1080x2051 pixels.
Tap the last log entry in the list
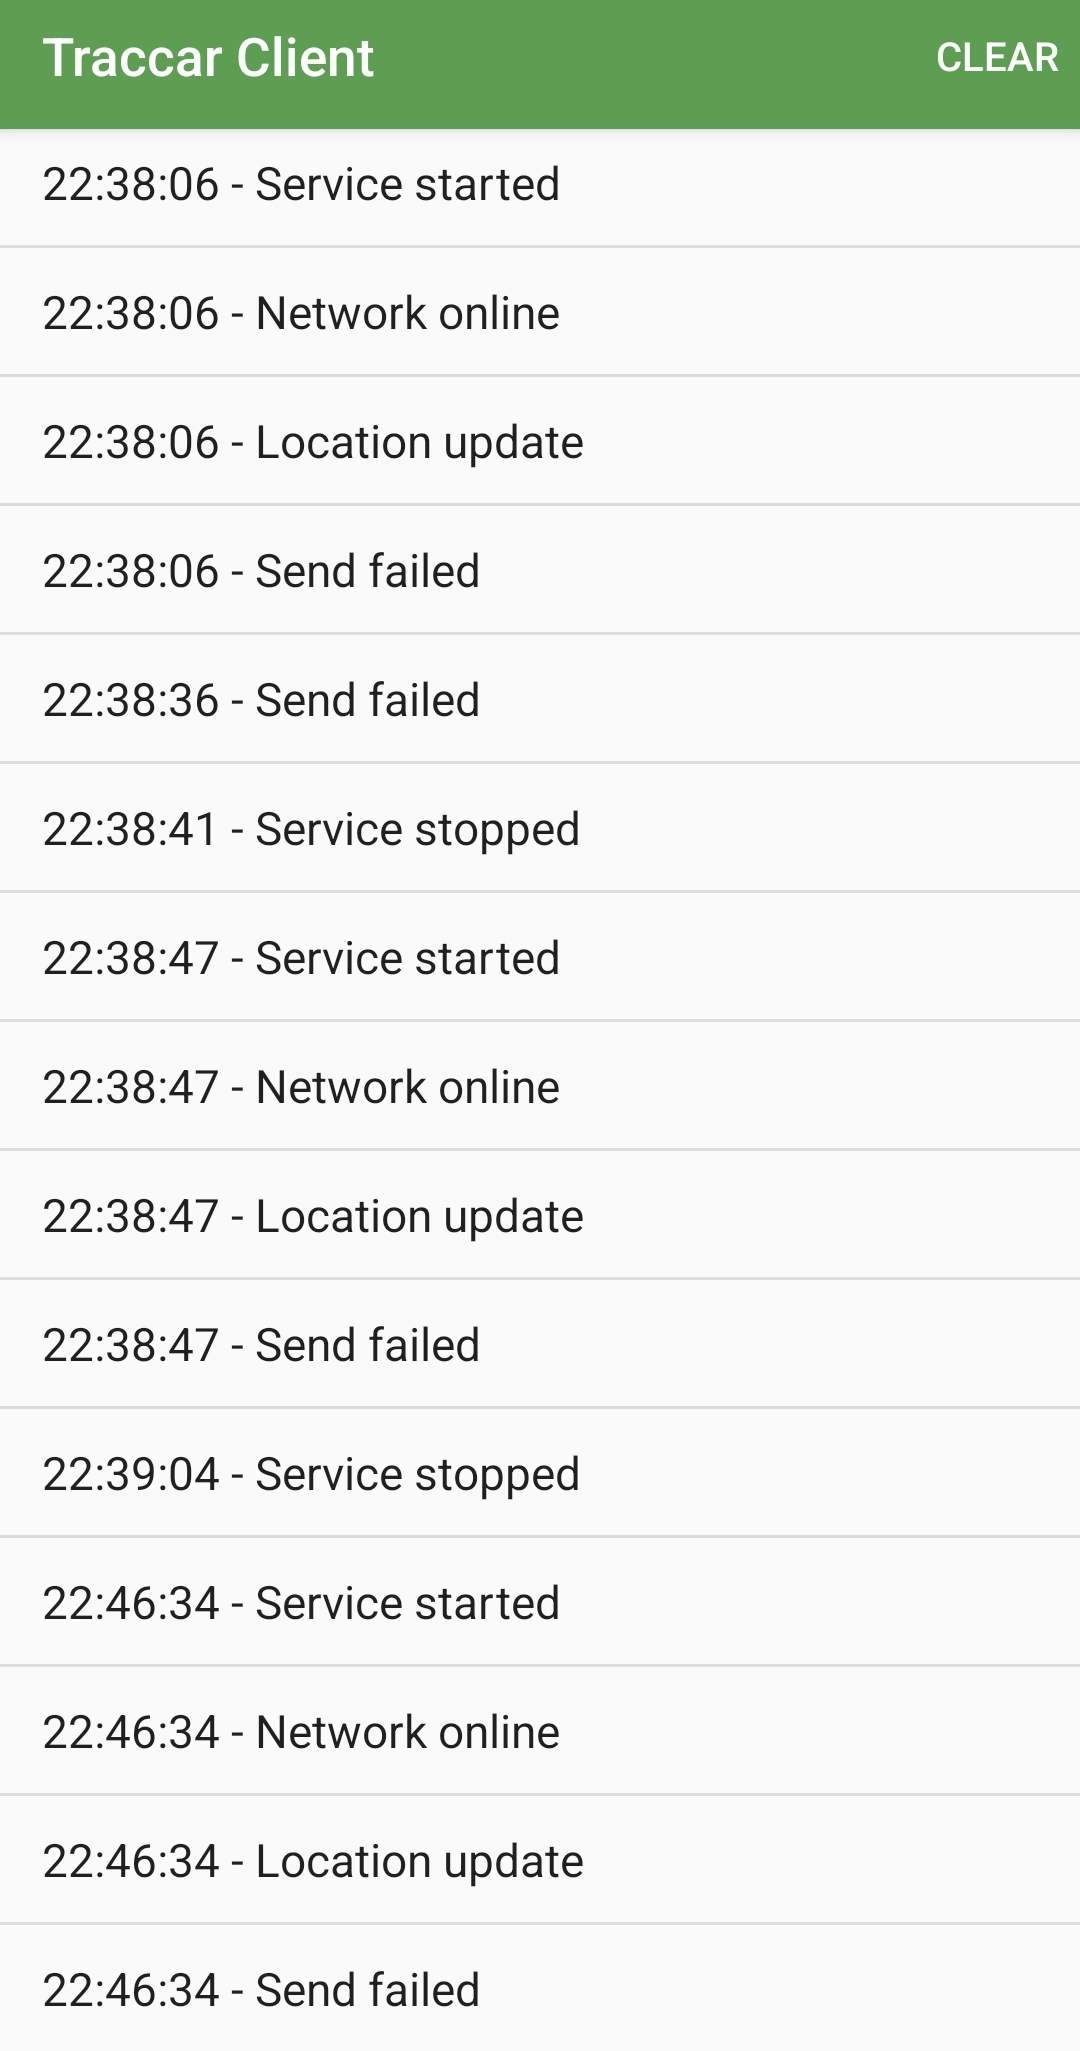261,1989
